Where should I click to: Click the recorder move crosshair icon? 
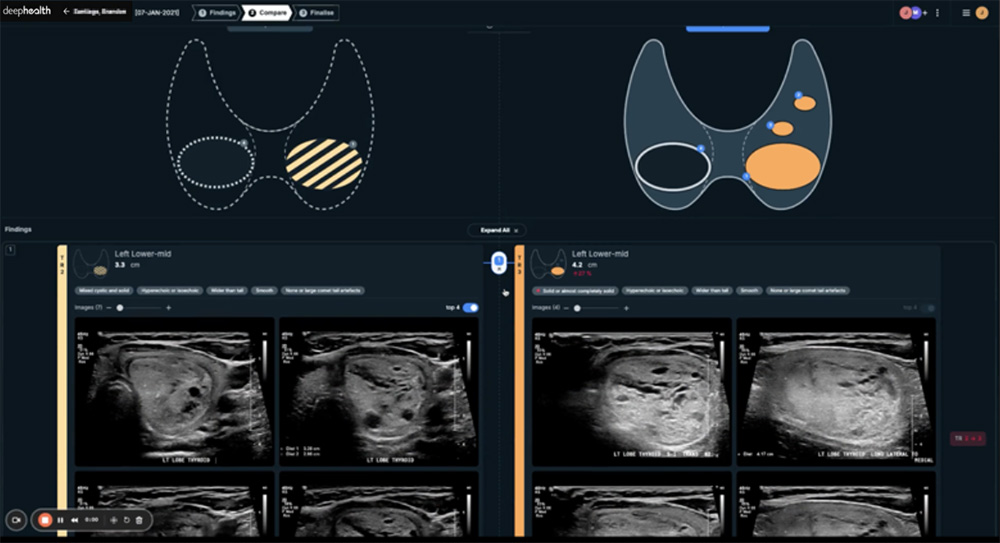coord(114,520)
